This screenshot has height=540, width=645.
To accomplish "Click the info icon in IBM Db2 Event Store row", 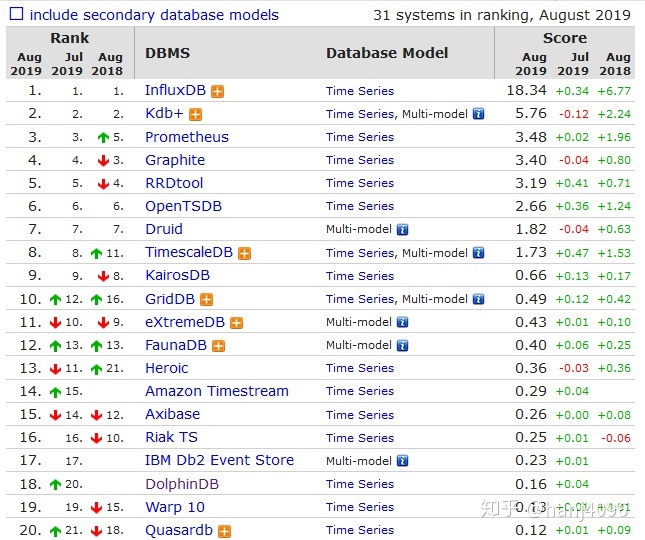I will coord(402,461).
